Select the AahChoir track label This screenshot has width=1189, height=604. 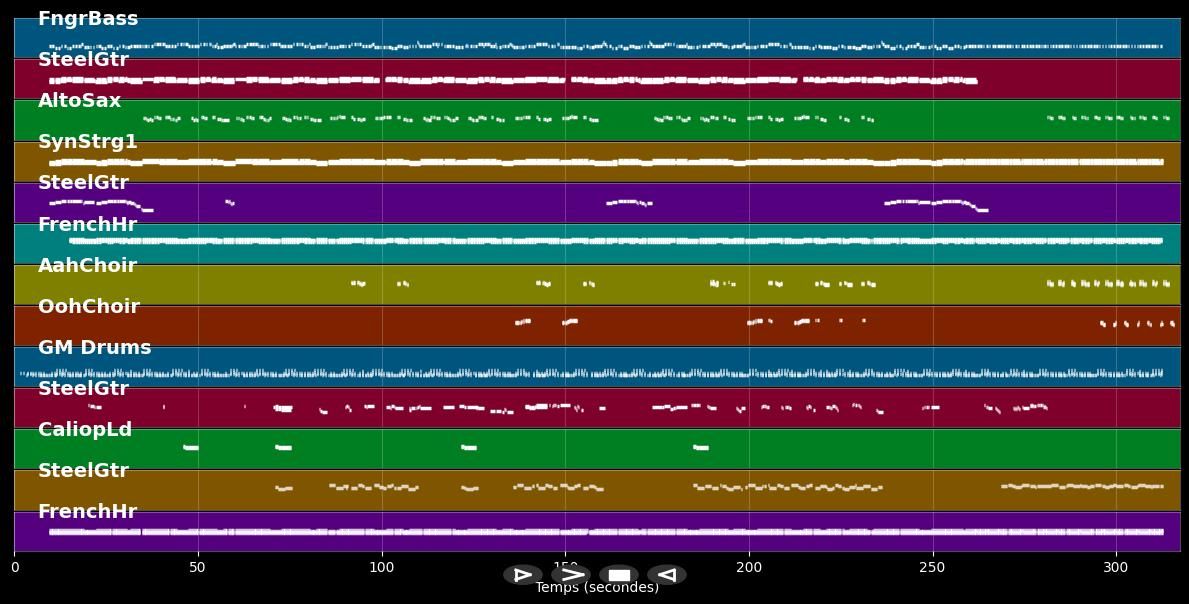click(87, 266)
